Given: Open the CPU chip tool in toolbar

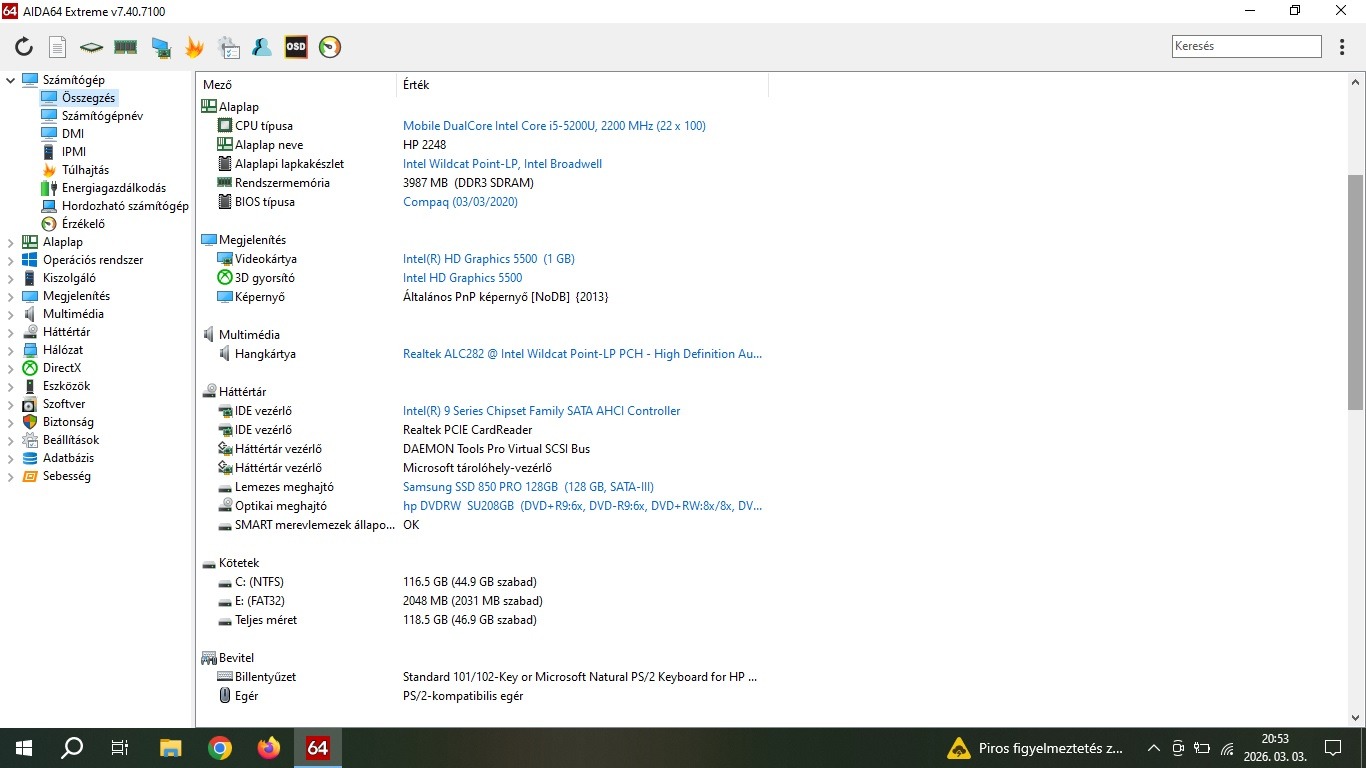Looking at the screenshot, I should 92,47.
